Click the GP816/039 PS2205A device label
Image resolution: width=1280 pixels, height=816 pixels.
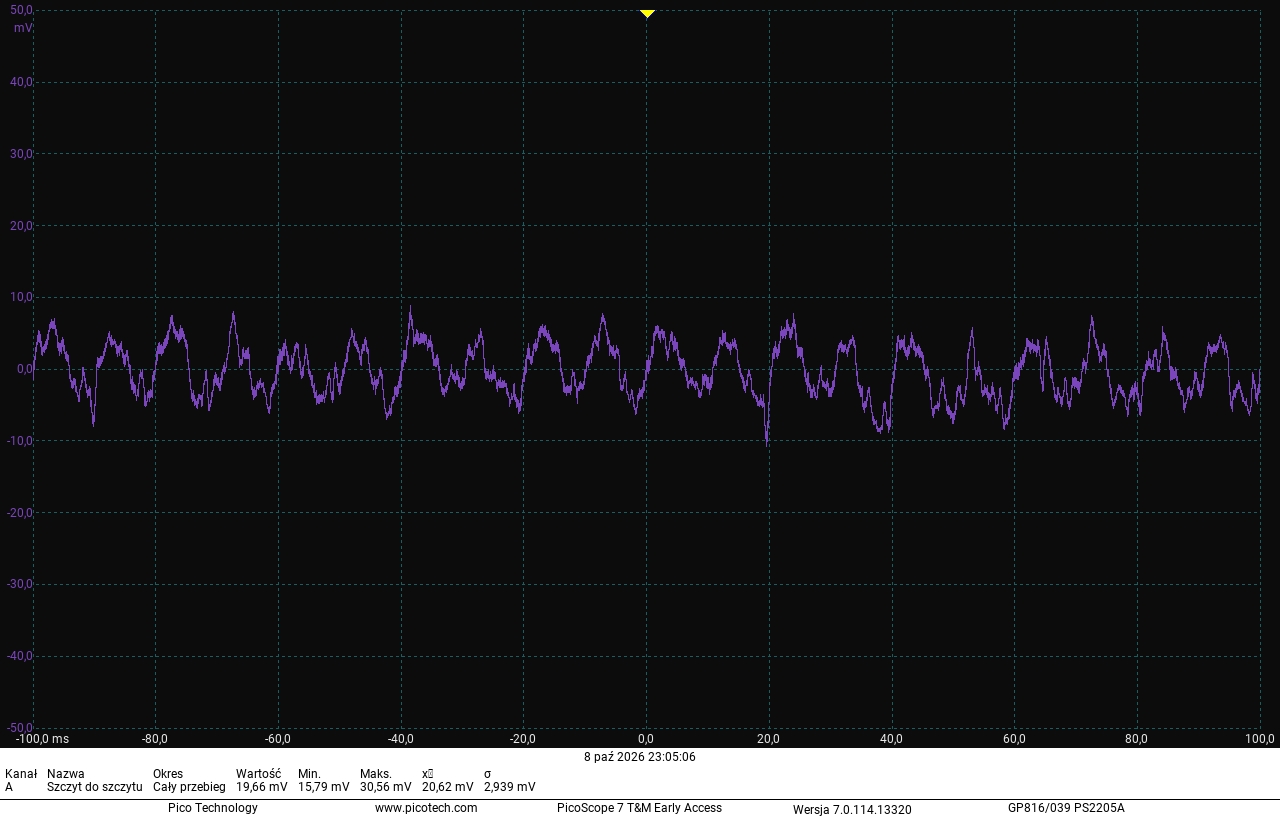[1066, 808]
